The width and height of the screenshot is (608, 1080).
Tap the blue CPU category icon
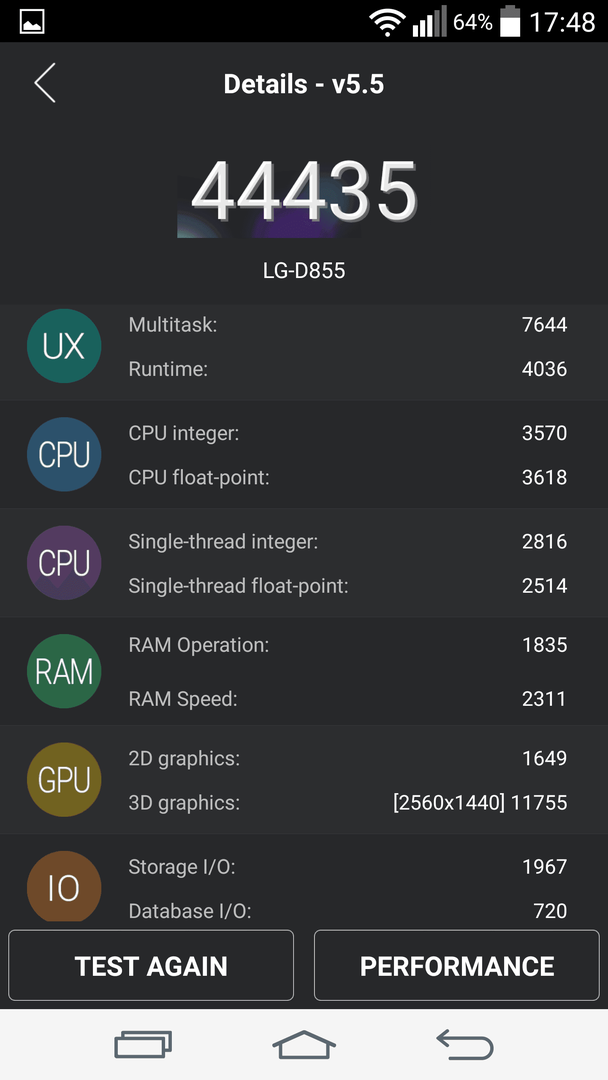click(x=64, y=455)
